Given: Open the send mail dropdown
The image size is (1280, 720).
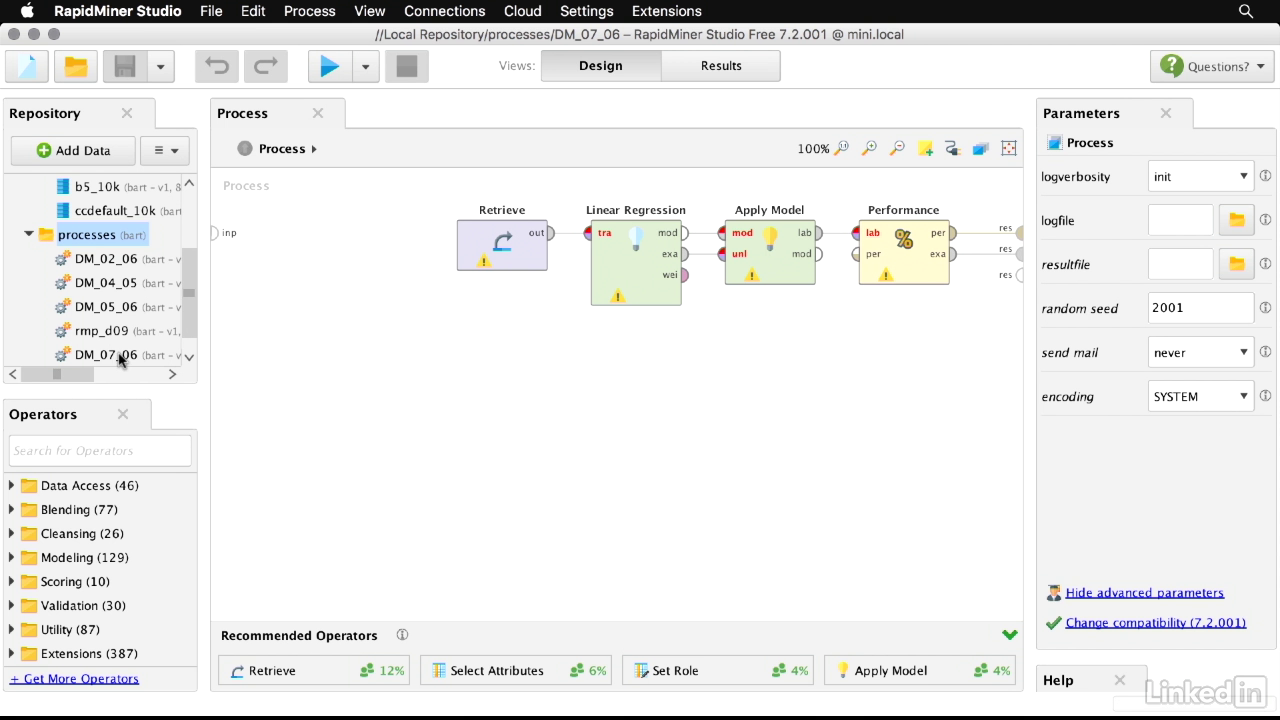Looking at the screenshot, I should (x=1200, y=352).
